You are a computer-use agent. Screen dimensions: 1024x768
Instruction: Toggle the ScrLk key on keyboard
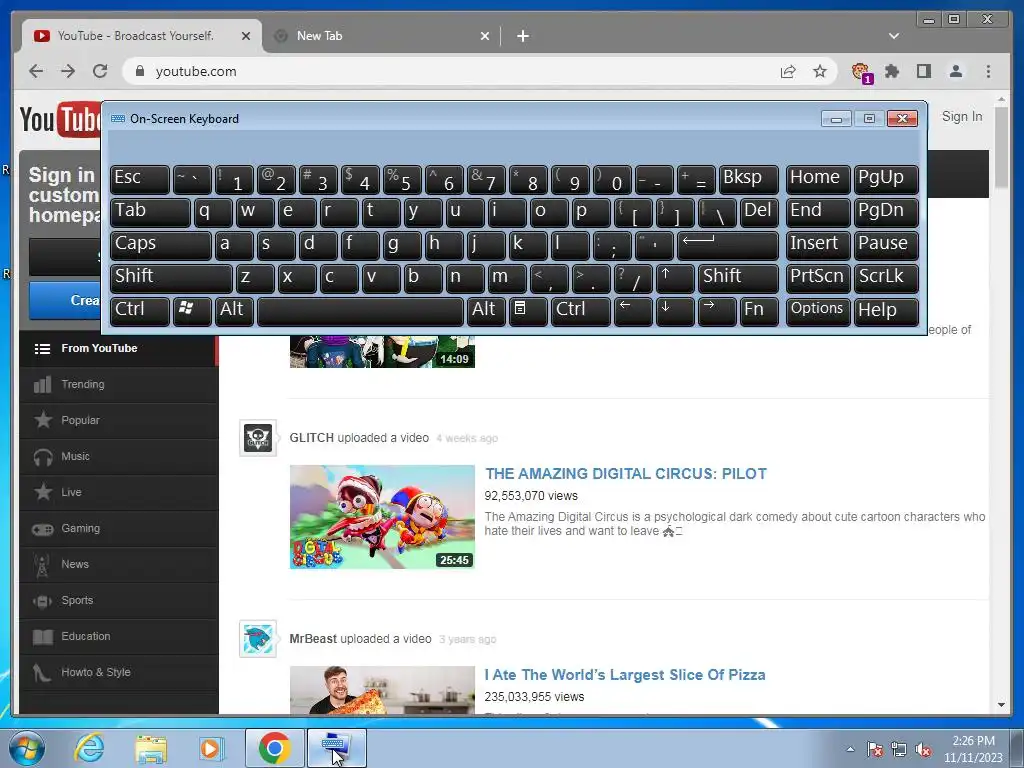click(x=886, y=278)
